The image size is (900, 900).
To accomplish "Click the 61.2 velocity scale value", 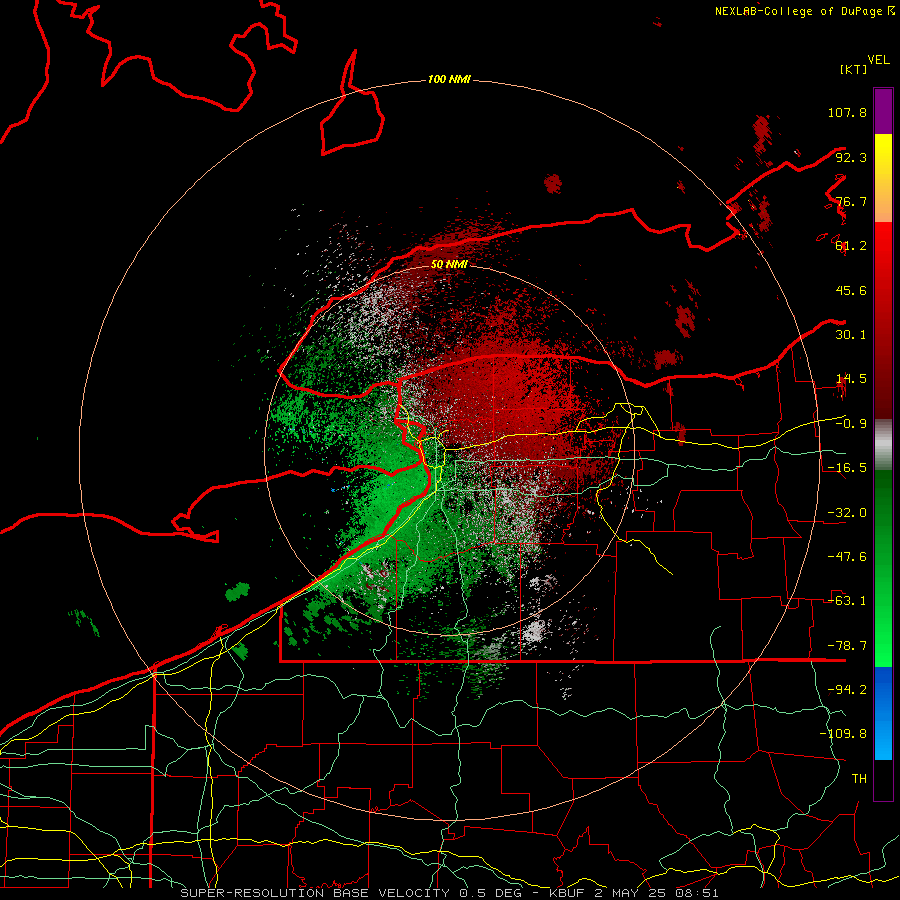I will pos(851,246).
